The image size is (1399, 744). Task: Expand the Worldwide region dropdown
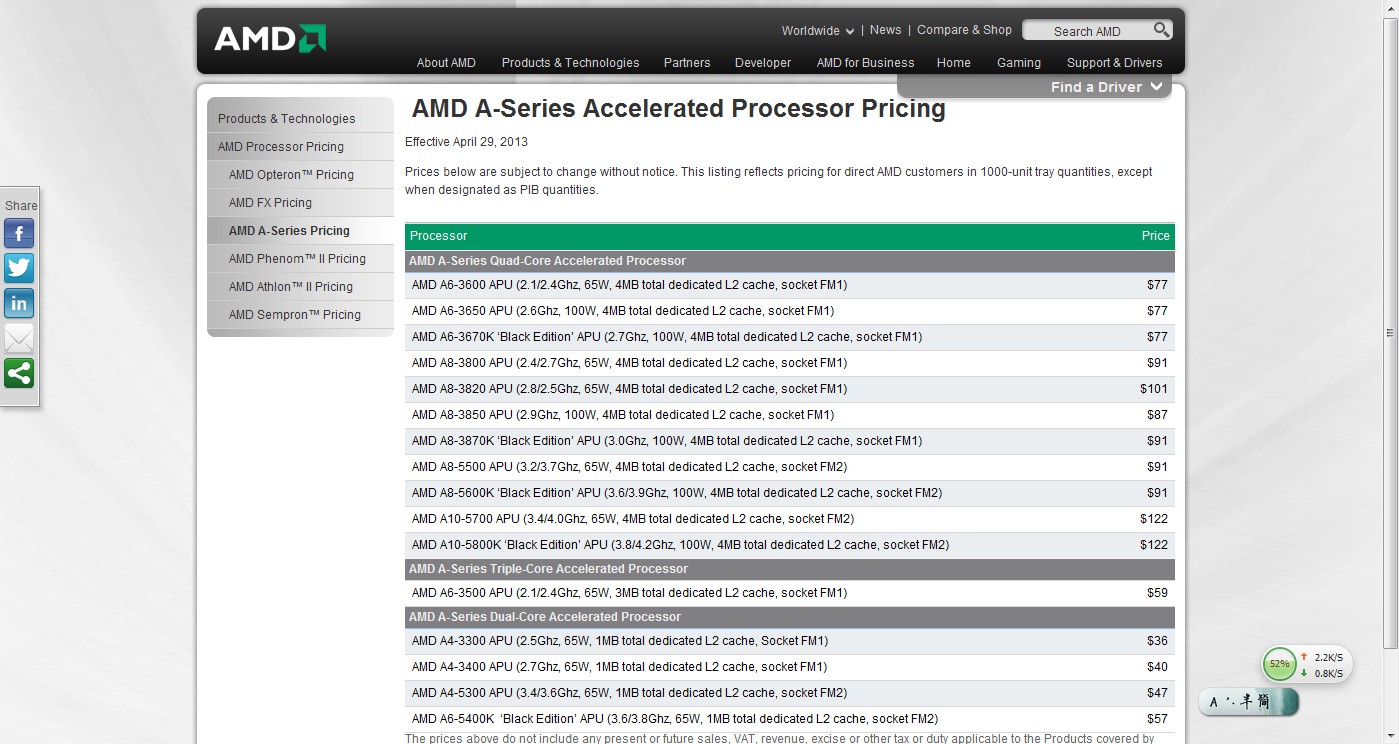[818, 31]
